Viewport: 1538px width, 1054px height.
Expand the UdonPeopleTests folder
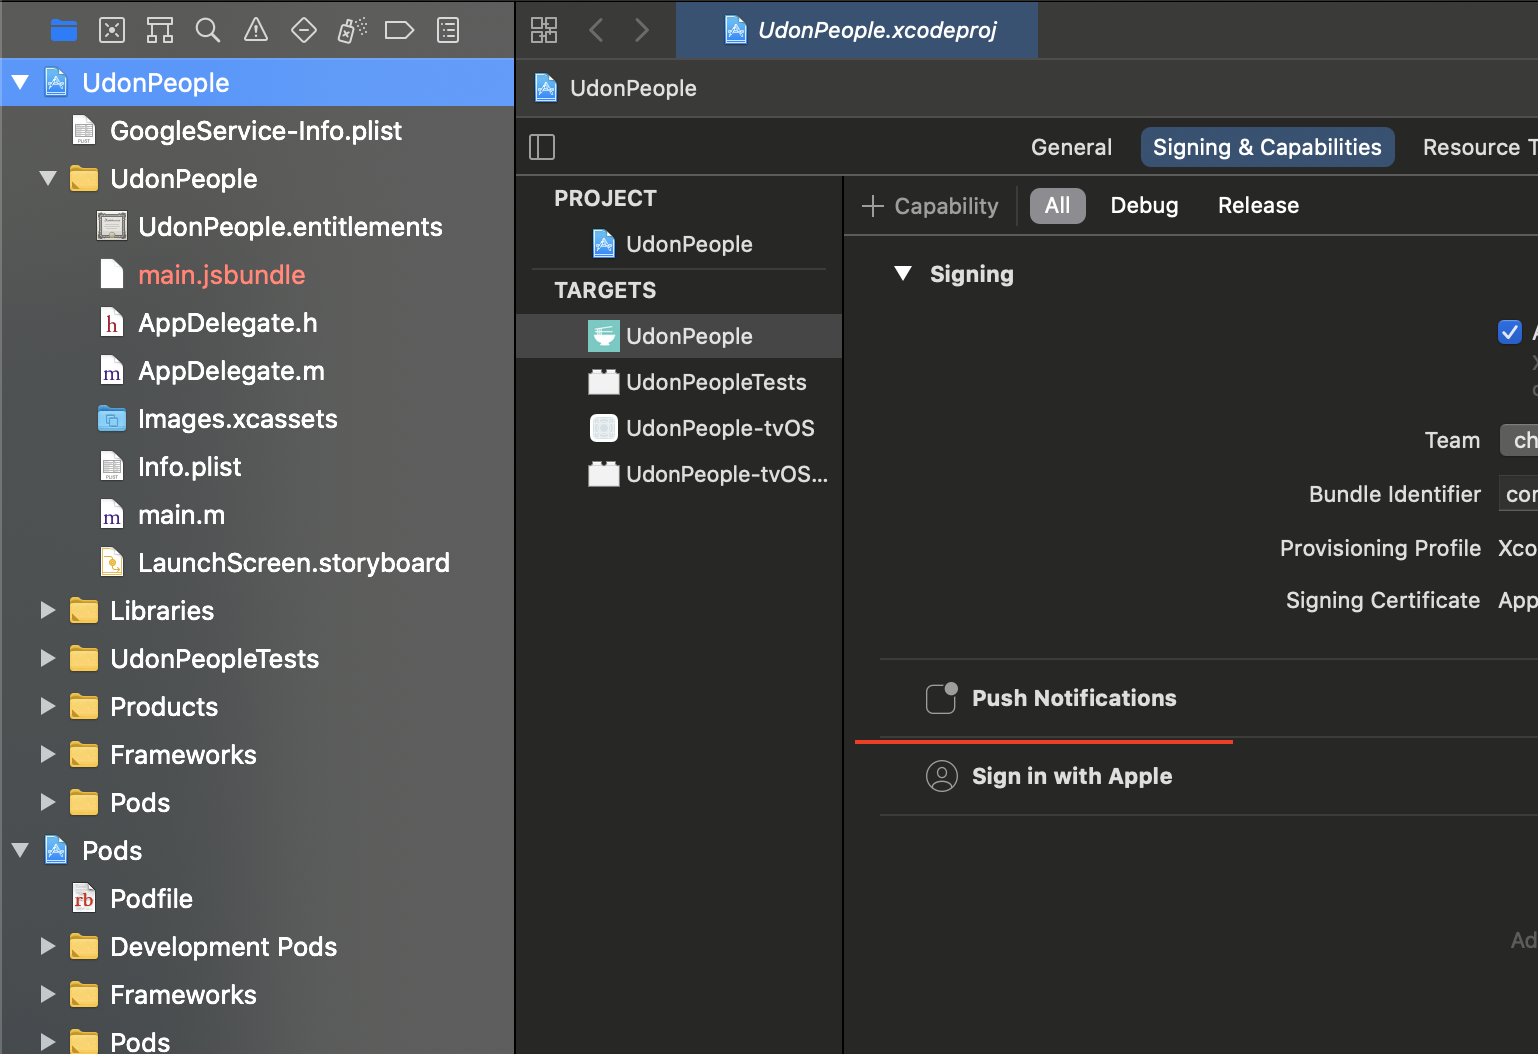click(x=47, y=658)
